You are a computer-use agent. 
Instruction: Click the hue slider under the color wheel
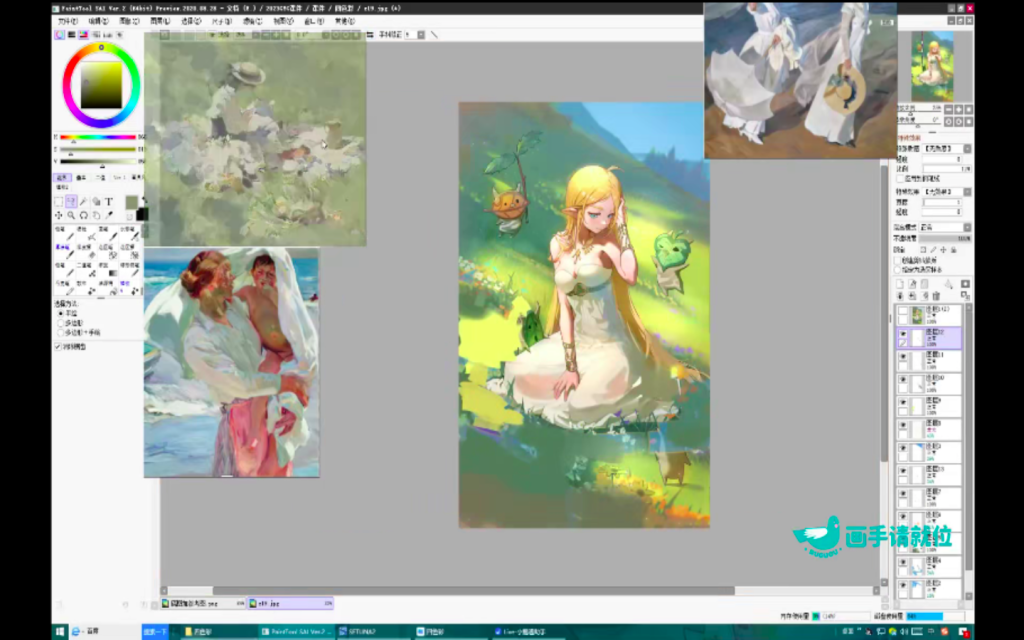click(x=100, y=137)
